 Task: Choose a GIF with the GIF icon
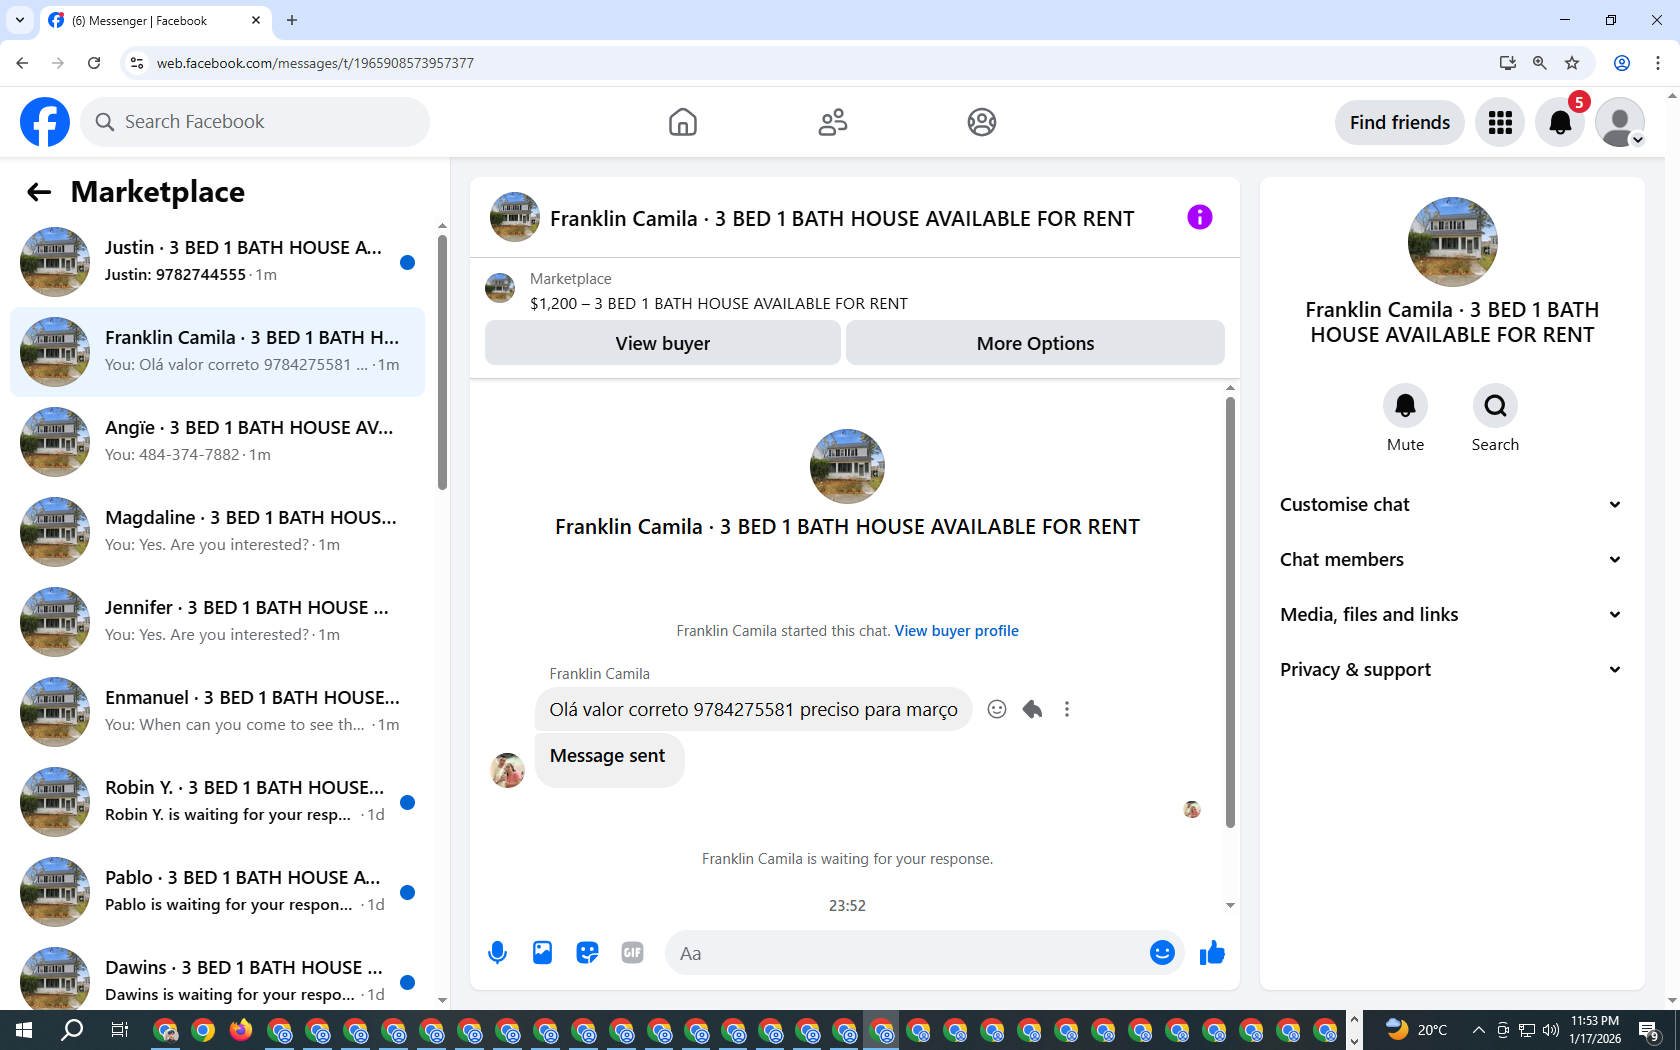tap(632, 953)
